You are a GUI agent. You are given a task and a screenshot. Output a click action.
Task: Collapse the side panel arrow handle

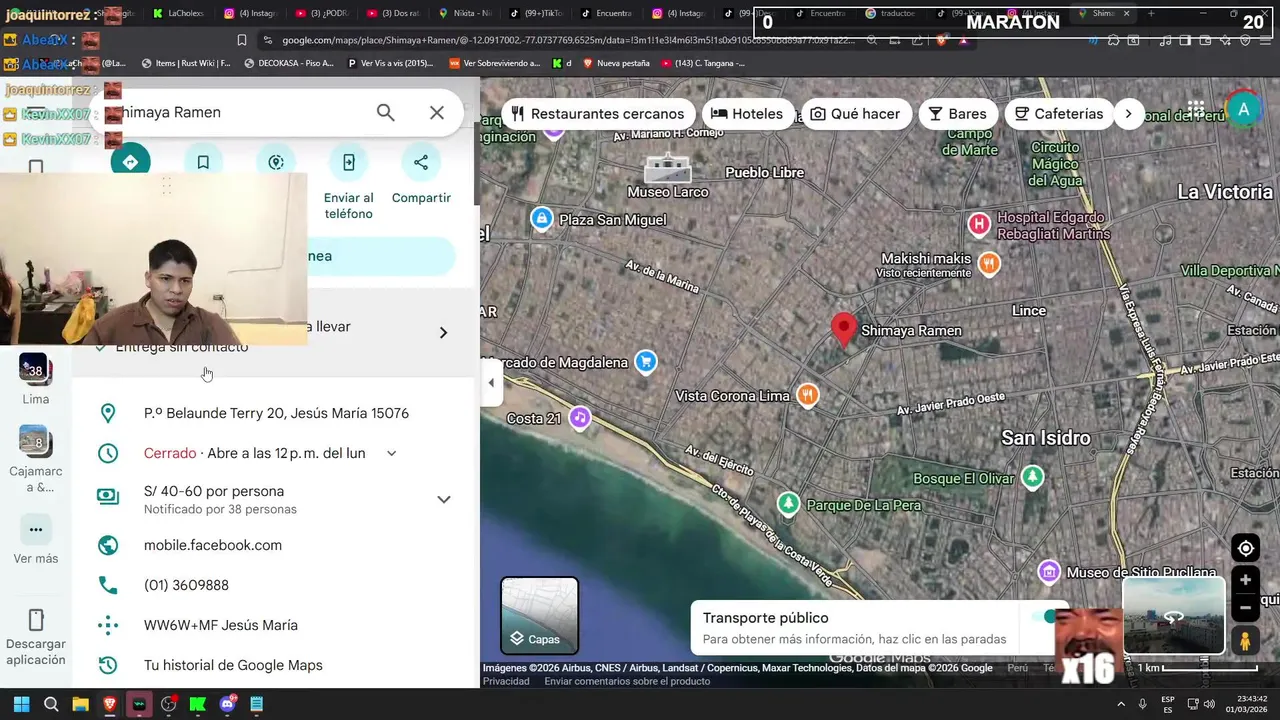490,383
